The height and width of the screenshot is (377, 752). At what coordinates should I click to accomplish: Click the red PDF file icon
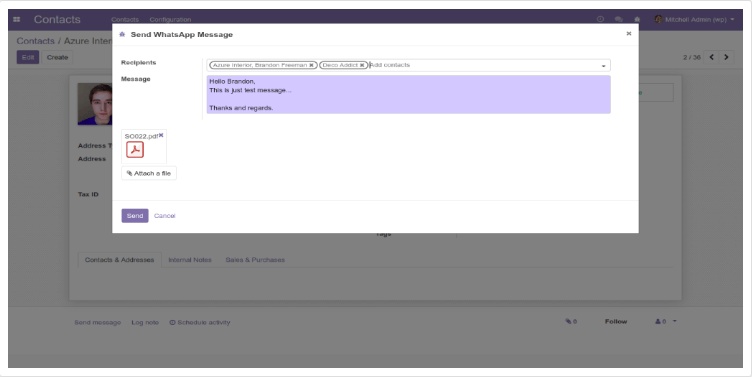pos(135,150)
